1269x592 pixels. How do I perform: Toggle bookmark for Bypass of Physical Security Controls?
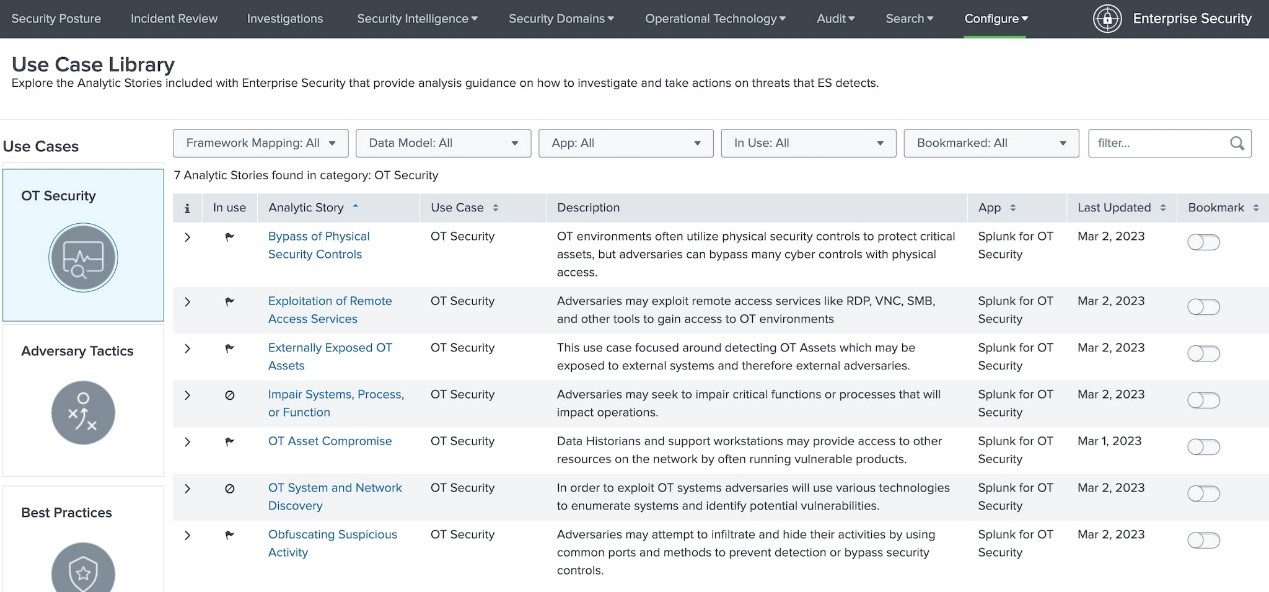[x=1203, y=242]
